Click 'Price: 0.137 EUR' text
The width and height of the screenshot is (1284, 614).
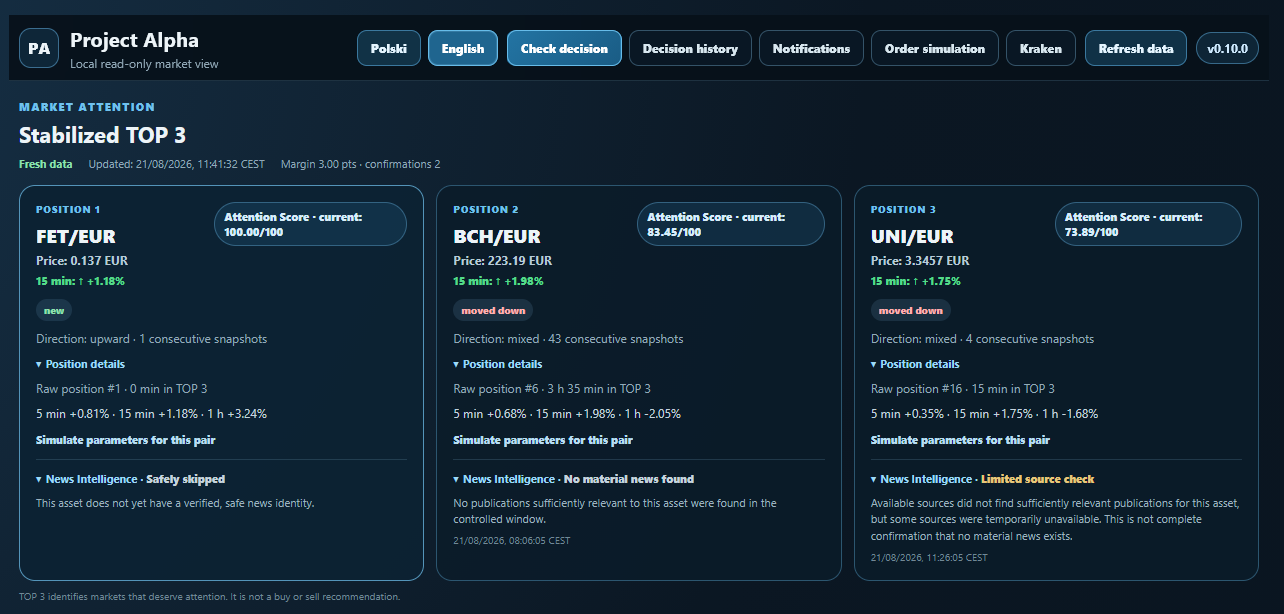point(82,261)
